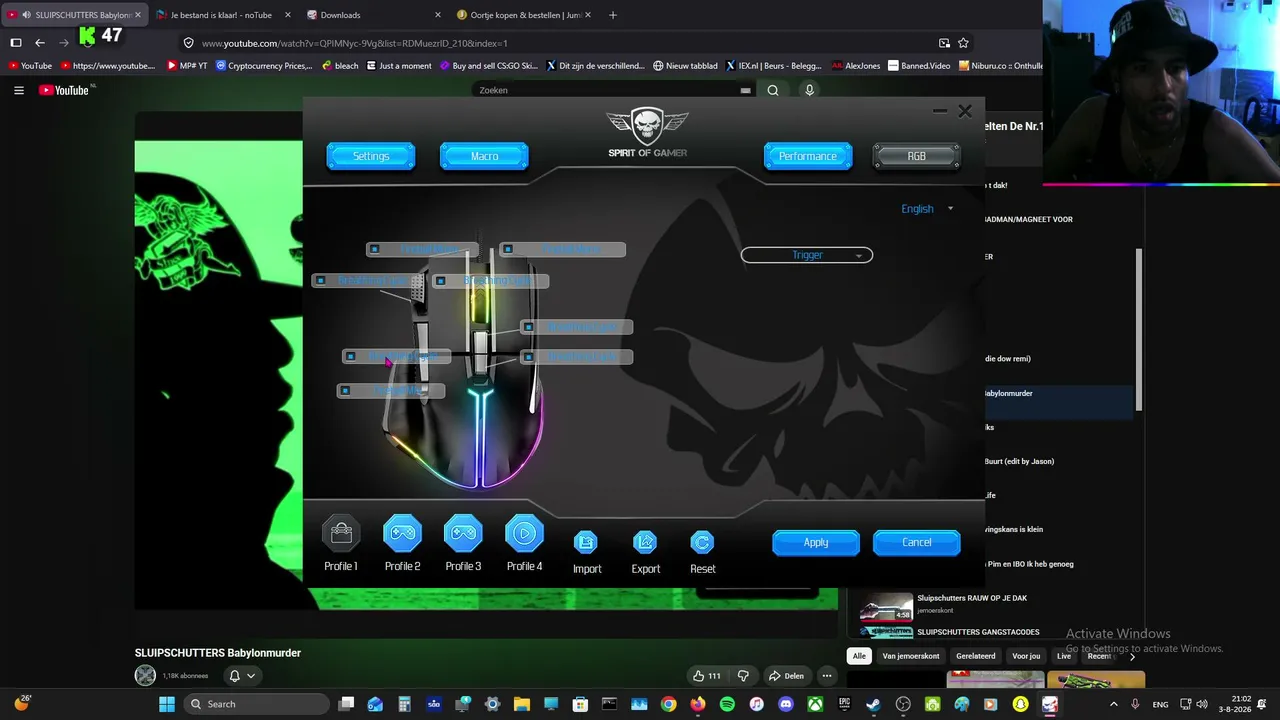Open a new browser tab
1280x720 pixels.
point(613,15)
